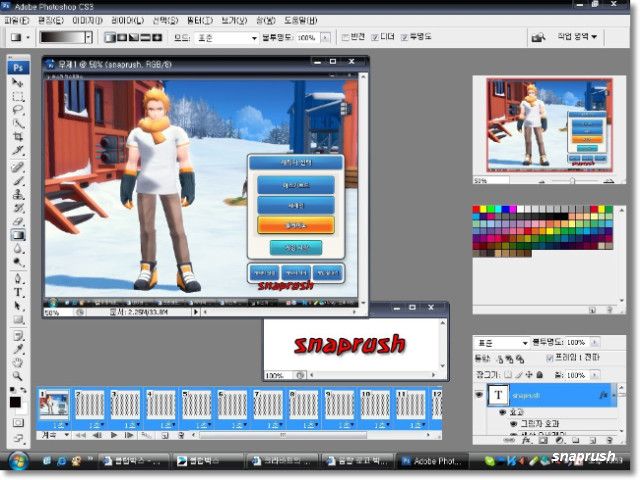Select the Eraser tool
The image size is (640, 480).
(18, 221)
